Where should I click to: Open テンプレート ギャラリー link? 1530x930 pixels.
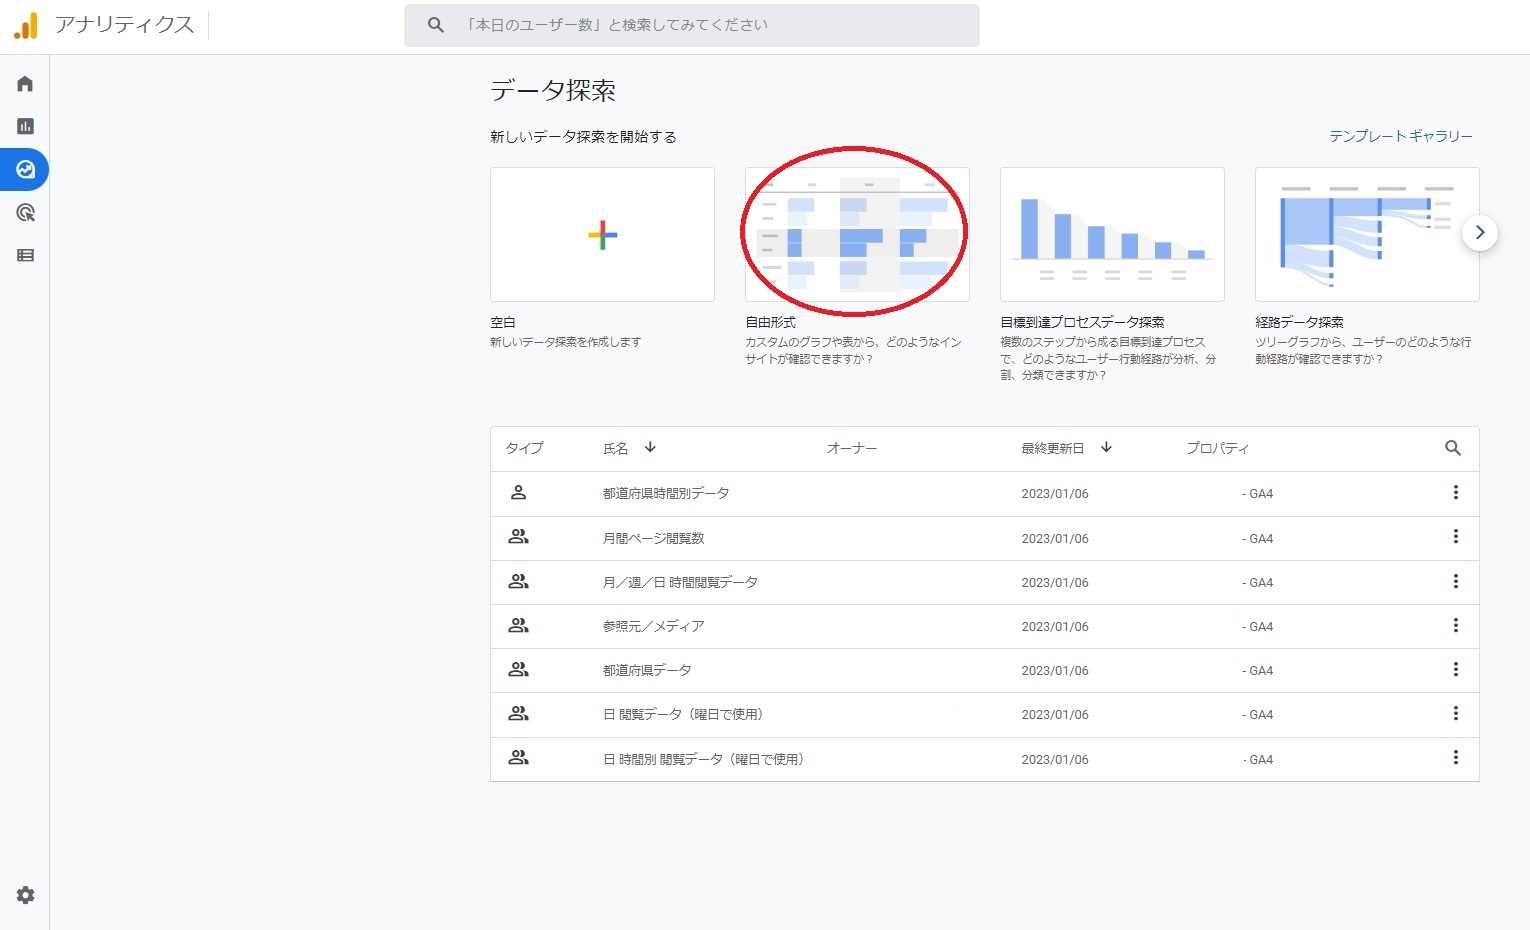(1401, 136)
